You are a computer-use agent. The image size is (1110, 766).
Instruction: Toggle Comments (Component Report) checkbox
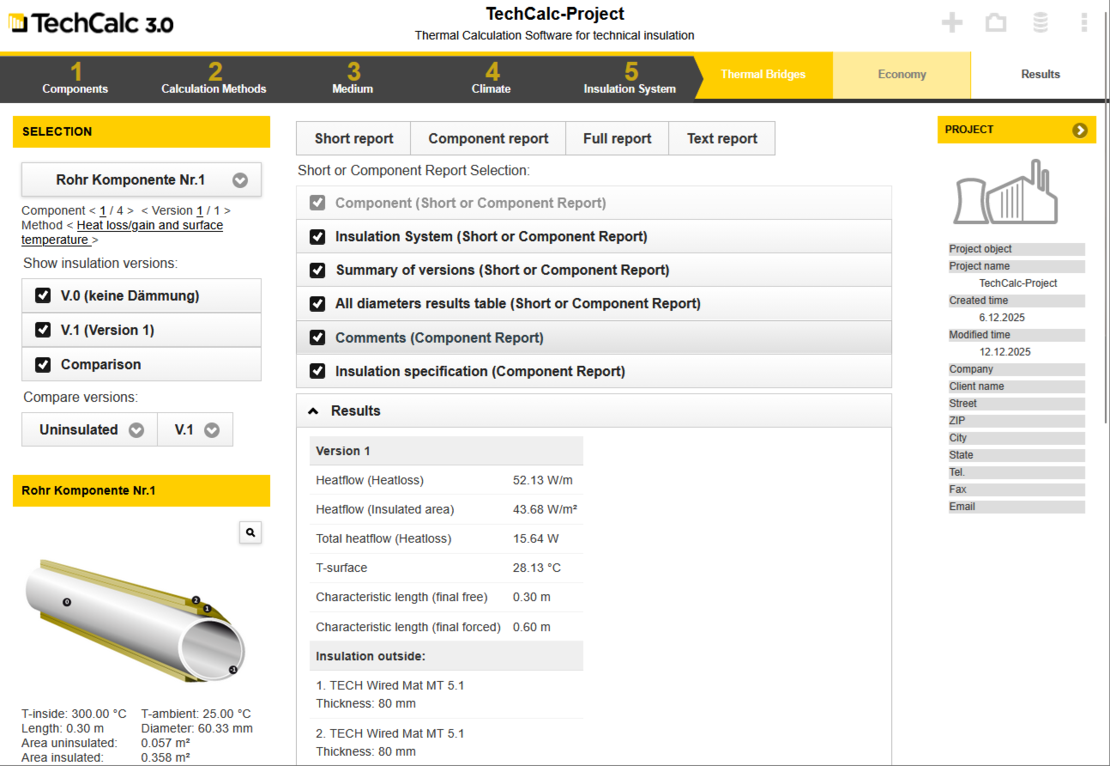318,338
